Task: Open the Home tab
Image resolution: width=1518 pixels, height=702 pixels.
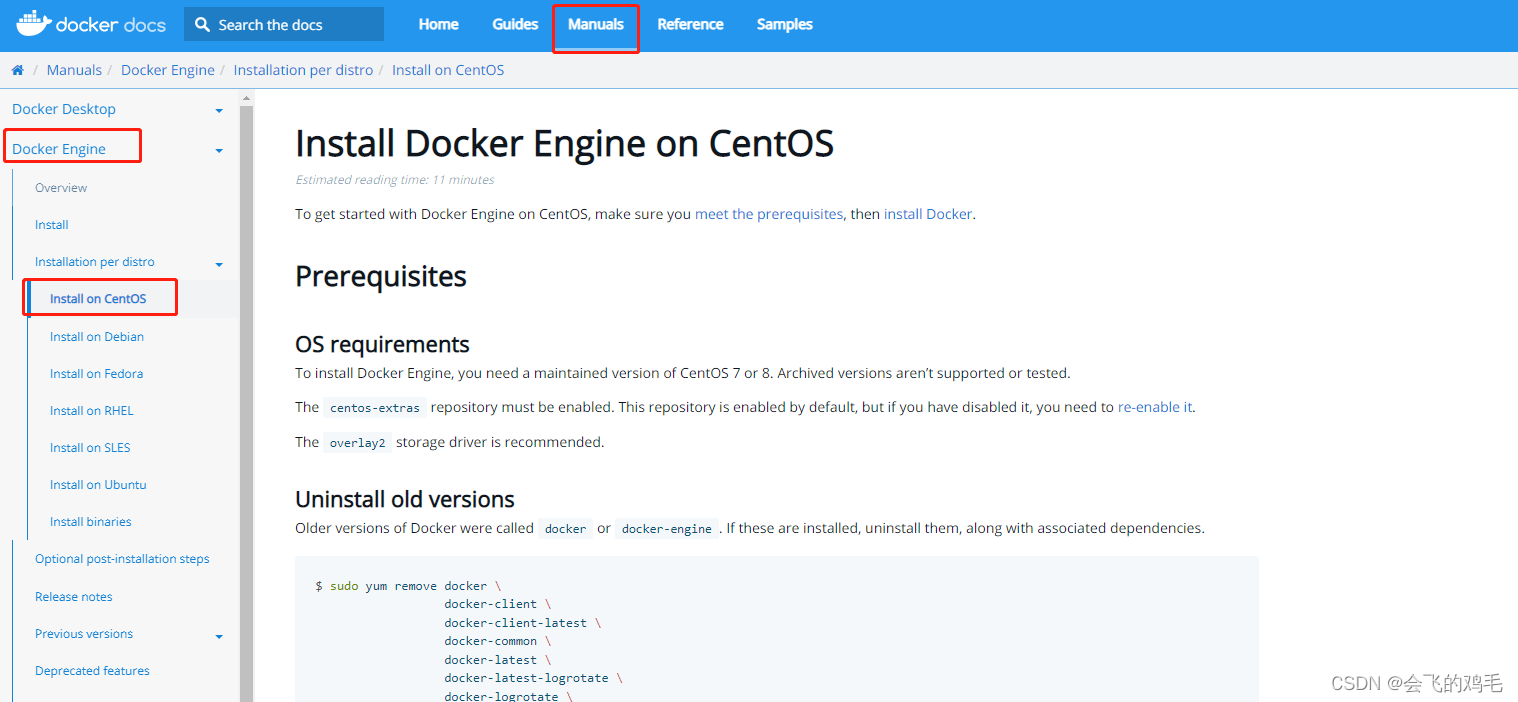Action: 438,24
